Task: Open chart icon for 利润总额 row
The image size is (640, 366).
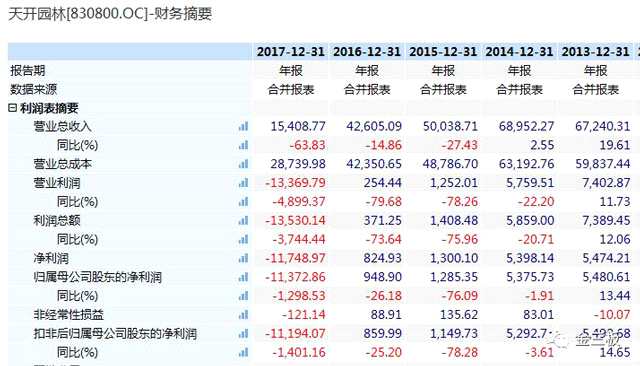Action: [243, 221]
